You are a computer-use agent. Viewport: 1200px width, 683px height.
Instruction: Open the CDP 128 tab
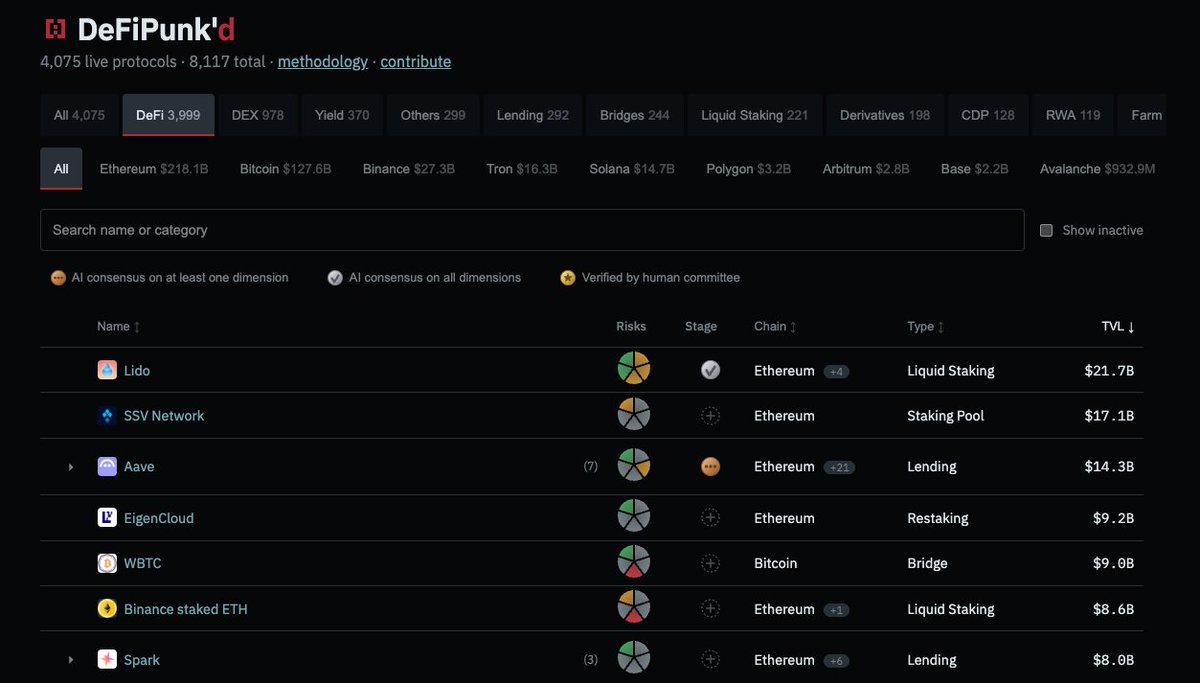coord(988,115)
